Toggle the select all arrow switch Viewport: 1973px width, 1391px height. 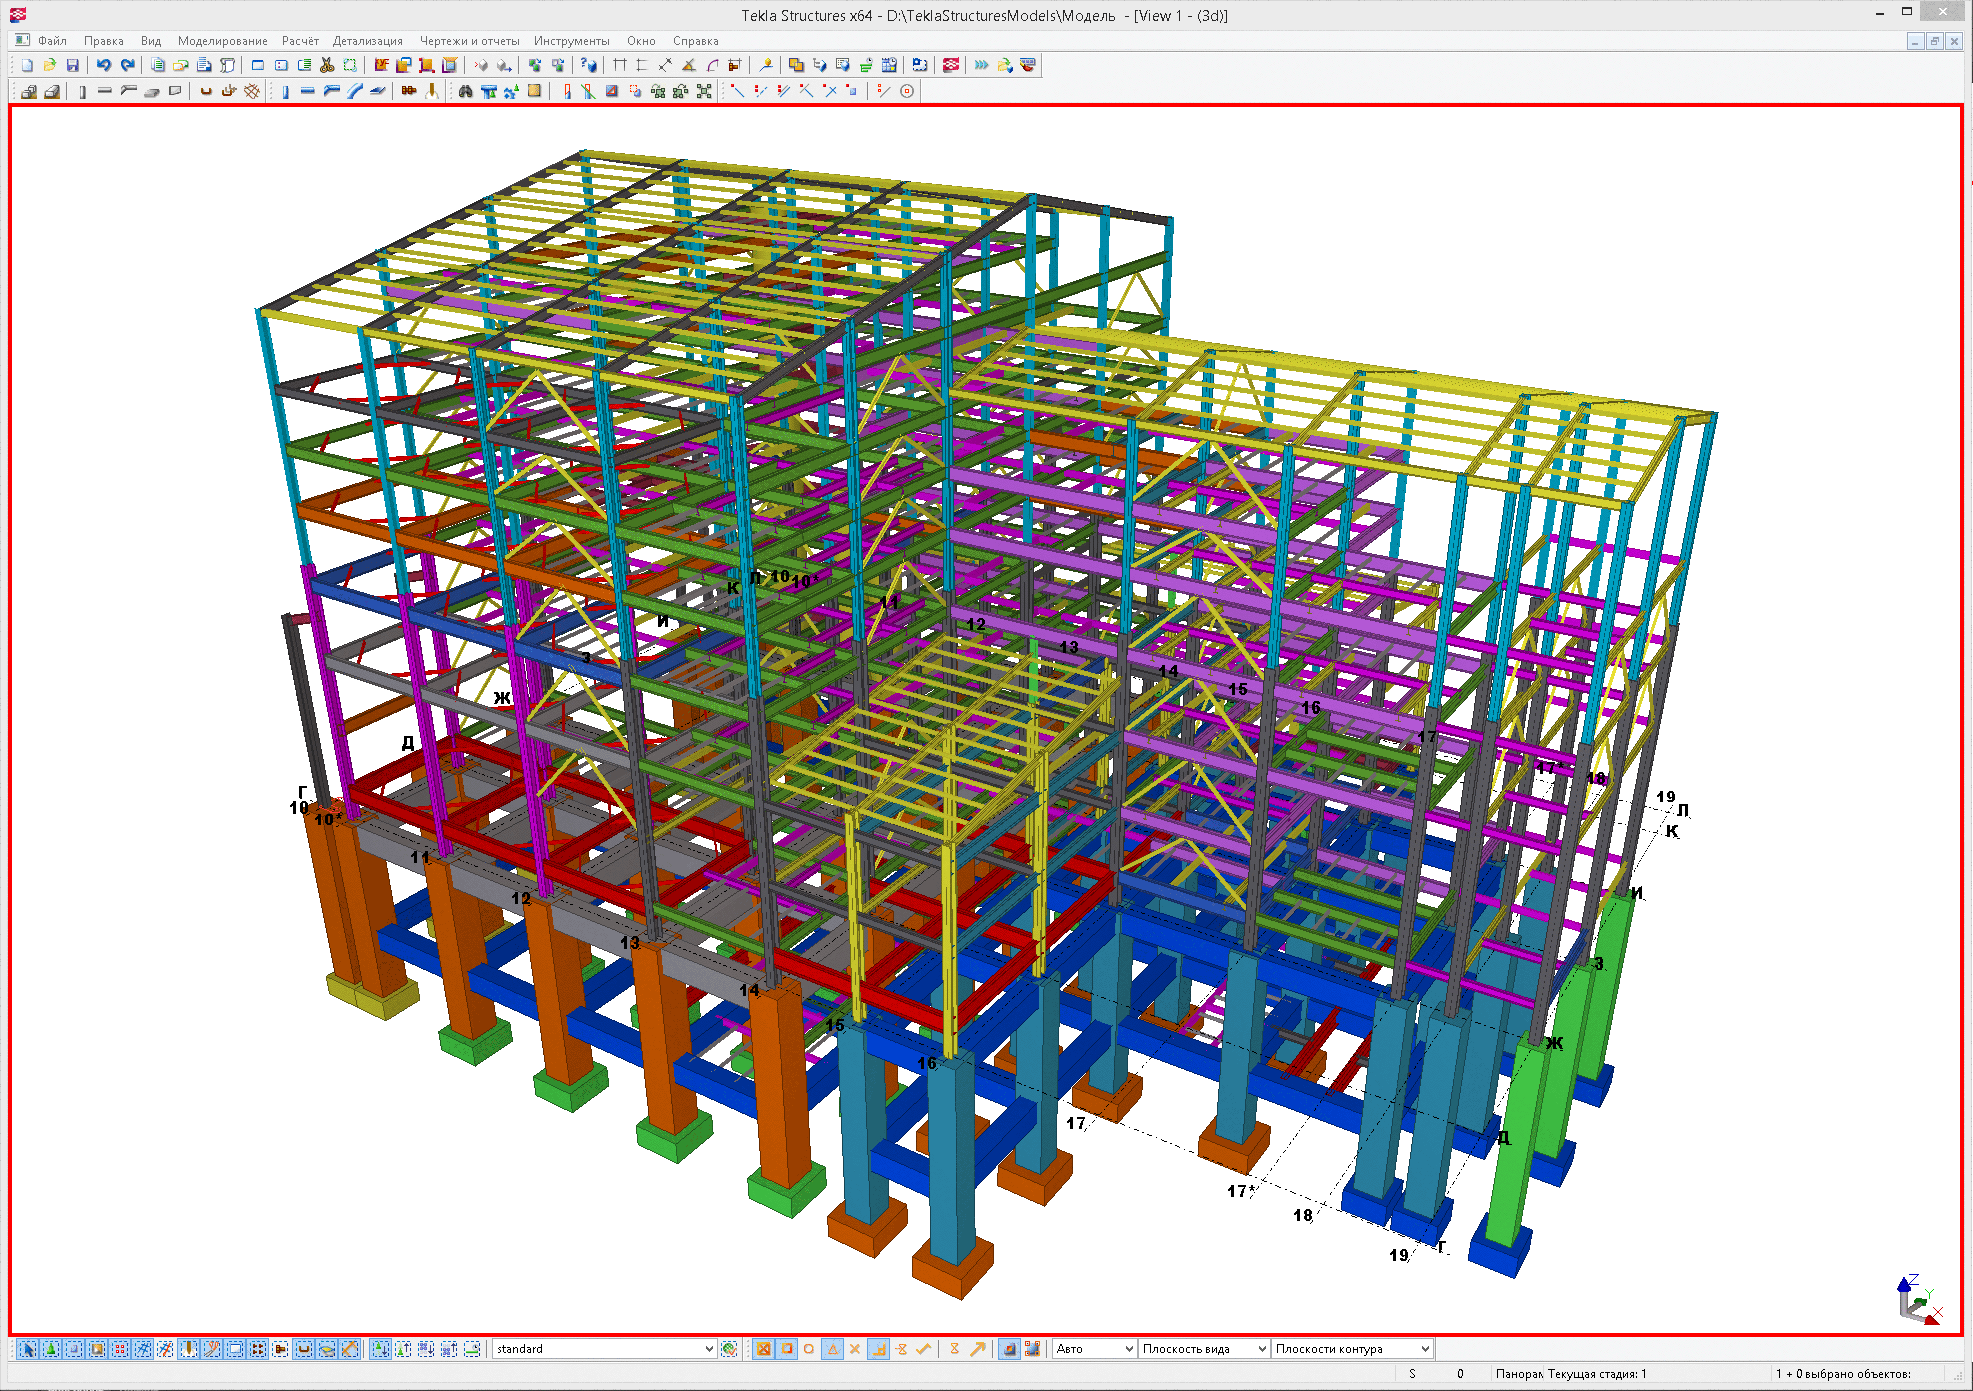point(27,1349)
